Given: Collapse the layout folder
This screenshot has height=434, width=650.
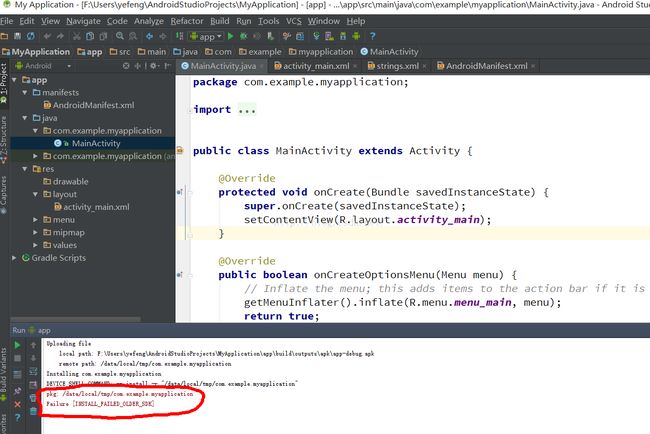Looking at the screenshot, I should click(x=35, y=194).
